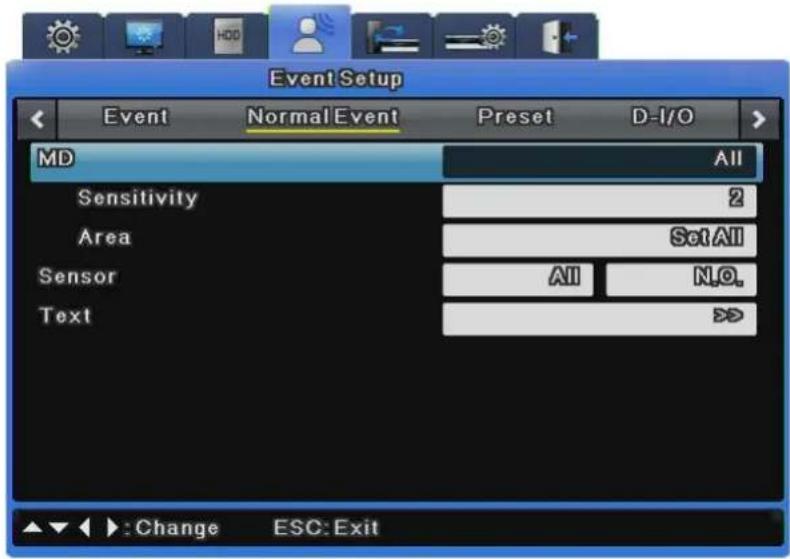Open the display monitor setup tab

(x=144, y=37)
